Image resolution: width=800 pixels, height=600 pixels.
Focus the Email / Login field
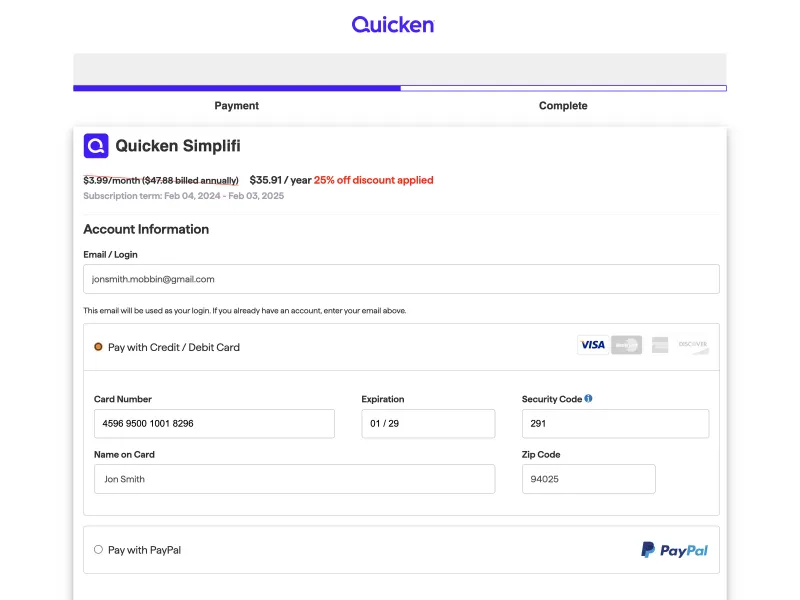pyautogui.click(x=402, y=279)
